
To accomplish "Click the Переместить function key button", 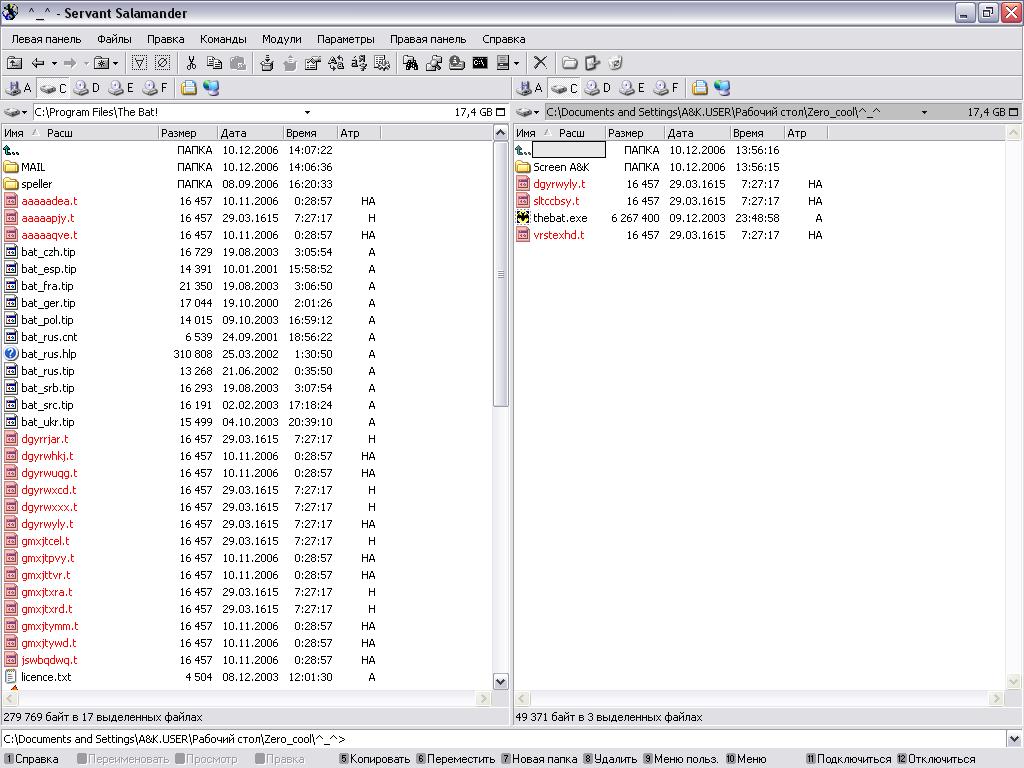I will [456, 759].
